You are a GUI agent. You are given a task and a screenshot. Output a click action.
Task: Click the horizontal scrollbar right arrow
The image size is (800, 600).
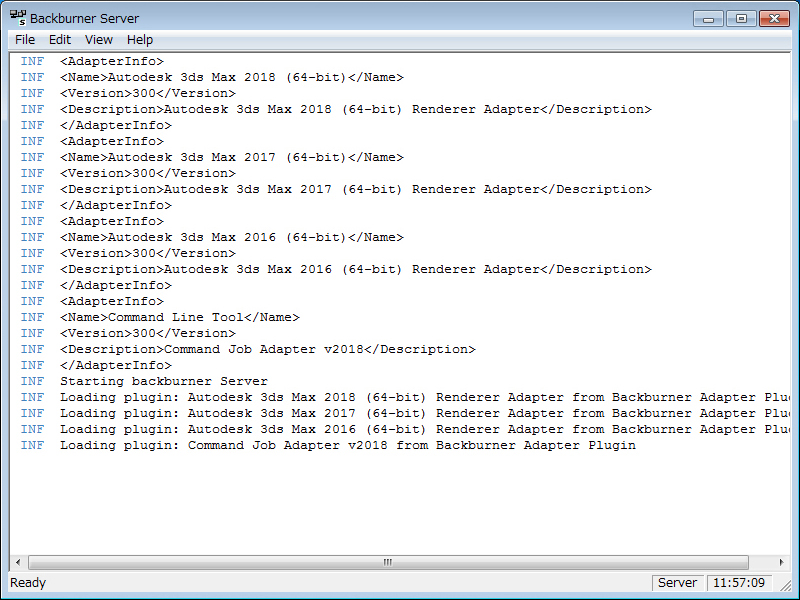coord(782,562)
